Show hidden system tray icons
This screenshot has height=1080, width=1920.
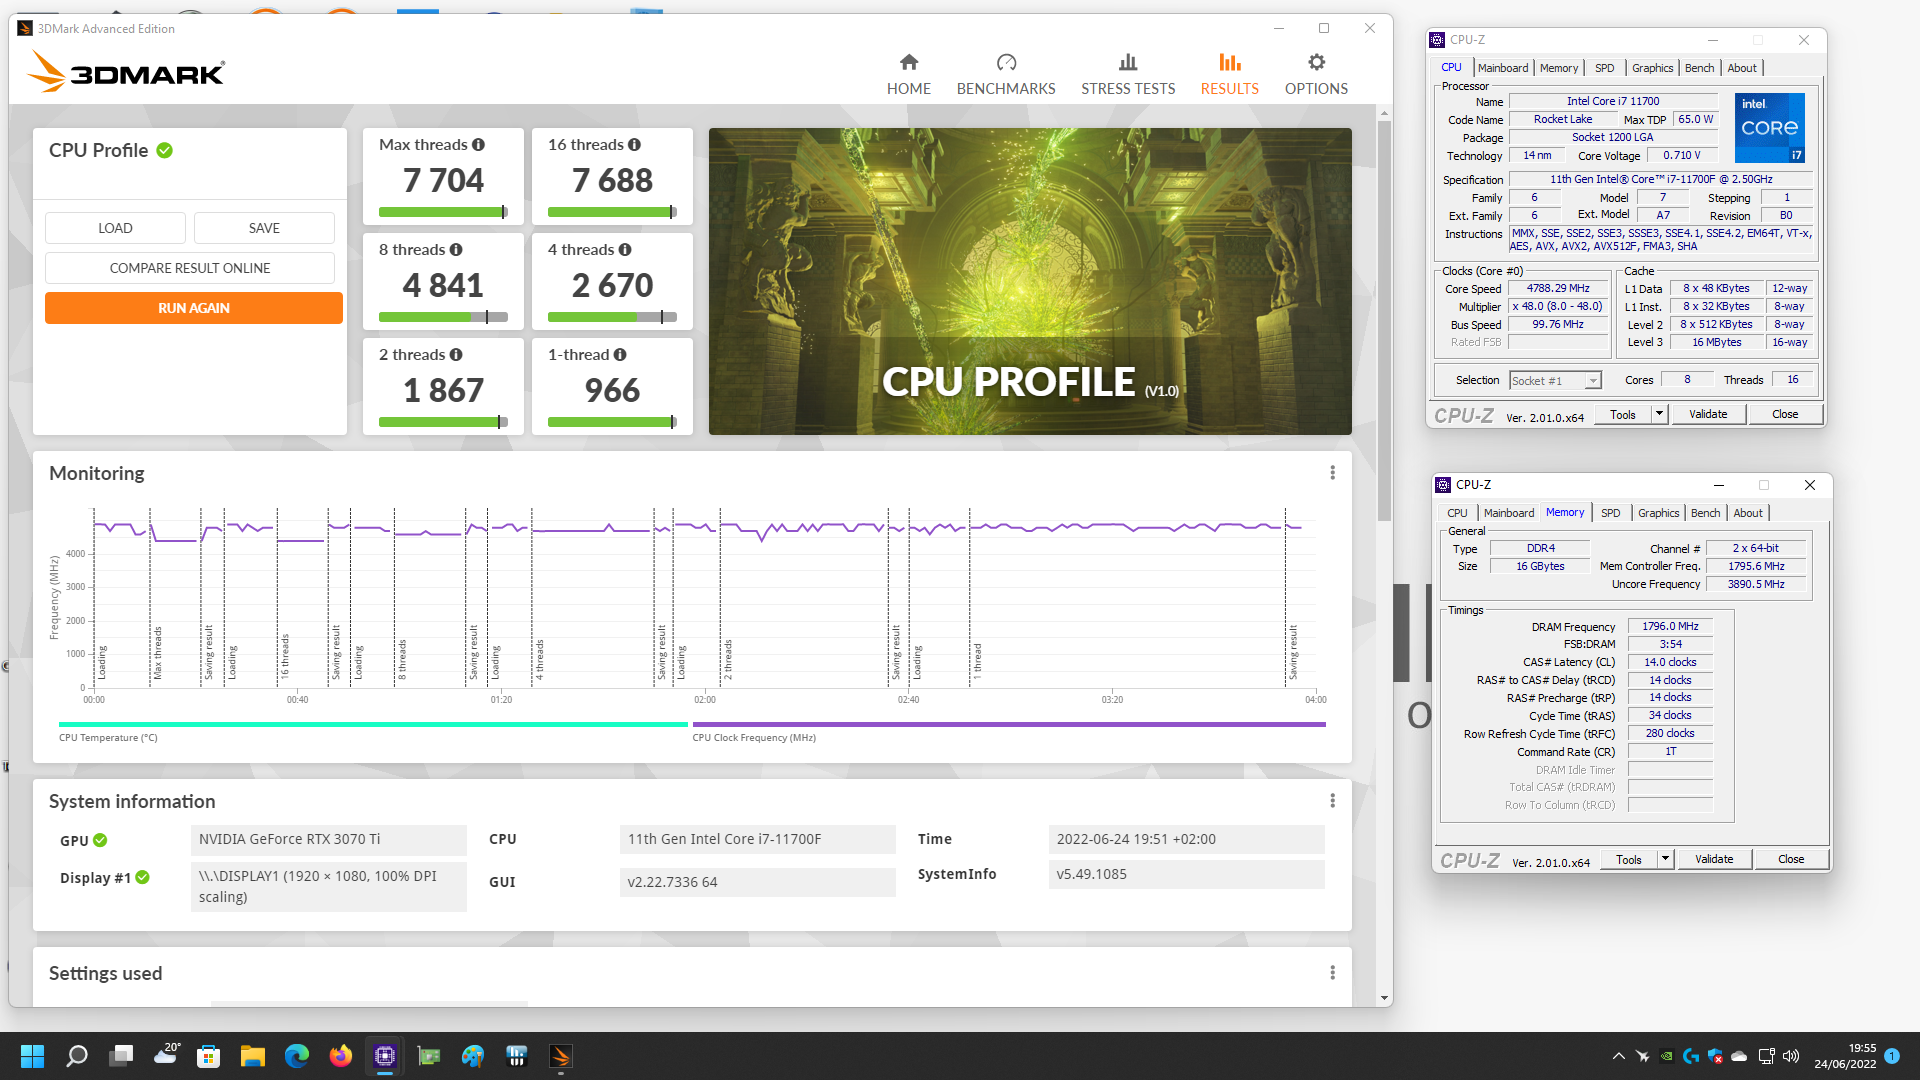1618,1056
